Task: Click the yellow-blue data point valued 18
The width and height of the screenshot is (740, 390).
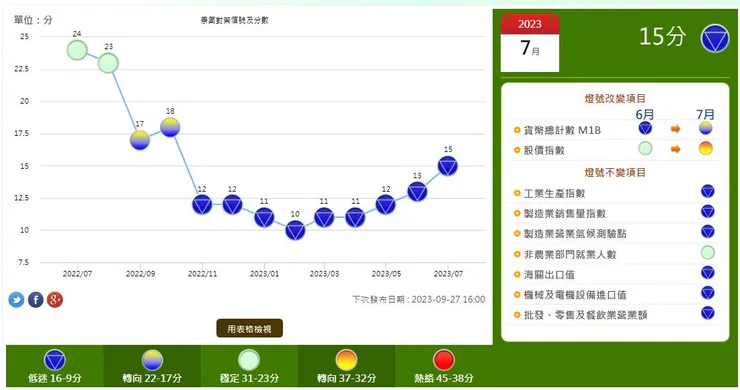Action: coord(170,127)
